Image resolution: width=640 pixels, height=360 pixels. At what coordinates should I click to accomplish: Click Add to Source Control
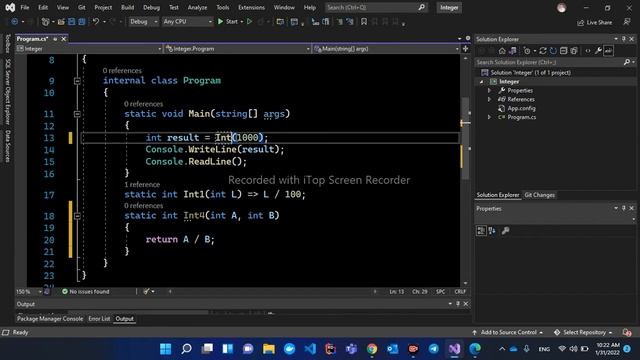click(x=508, y=333)
